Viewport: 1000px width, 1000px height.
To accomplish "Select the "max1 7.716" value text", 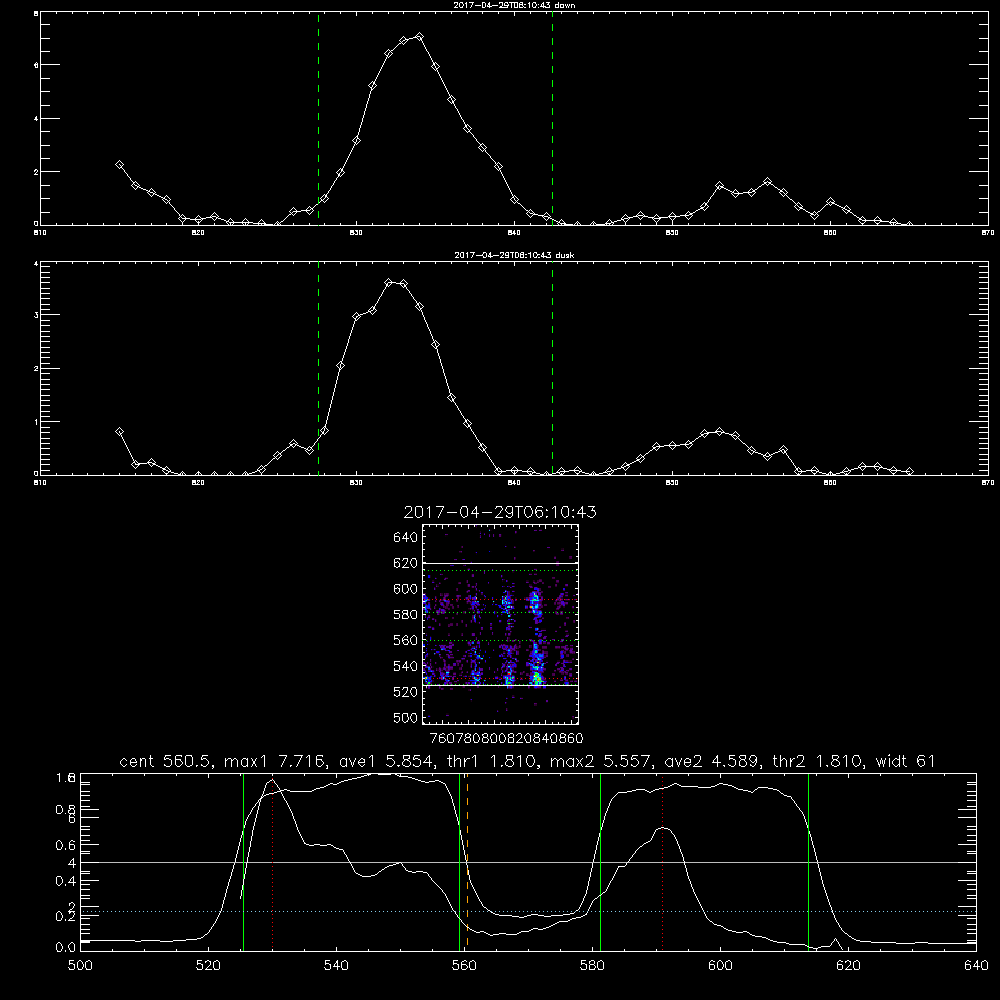I will (x=273, y=761).
